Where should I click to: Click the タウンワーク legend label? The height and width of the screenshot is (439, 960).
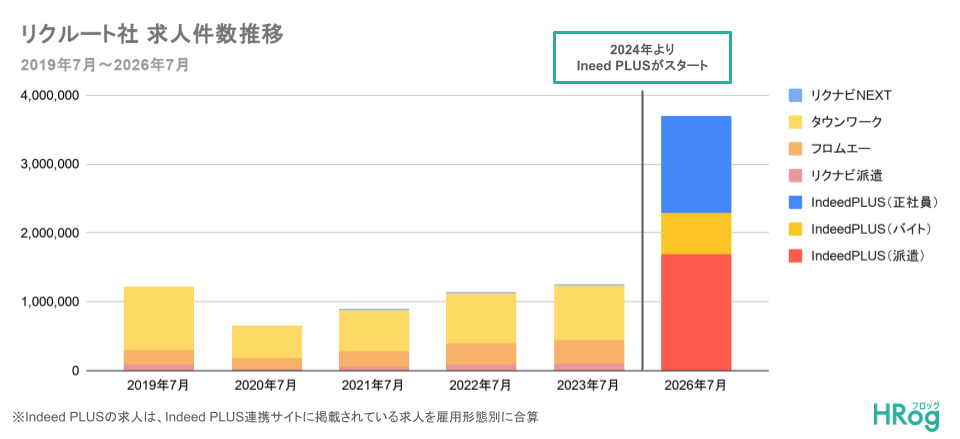pyautogui.click(x=847, y=122)
